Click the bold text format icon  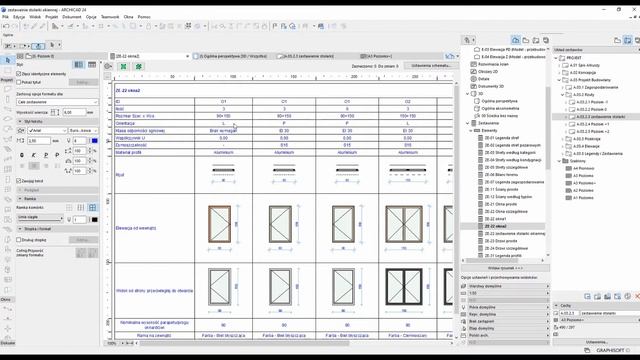click(22, 155)
